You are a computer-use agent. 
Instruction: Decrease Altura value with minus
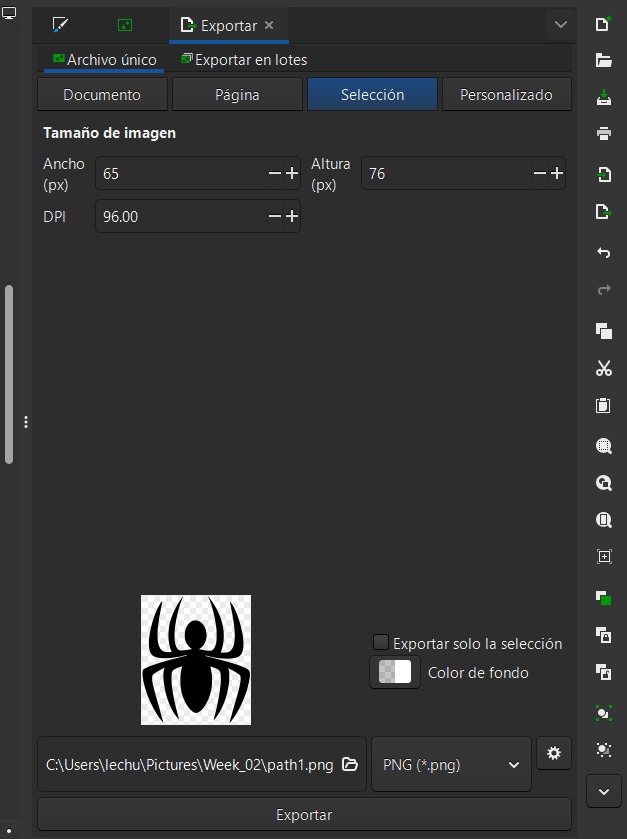point(540,173)
